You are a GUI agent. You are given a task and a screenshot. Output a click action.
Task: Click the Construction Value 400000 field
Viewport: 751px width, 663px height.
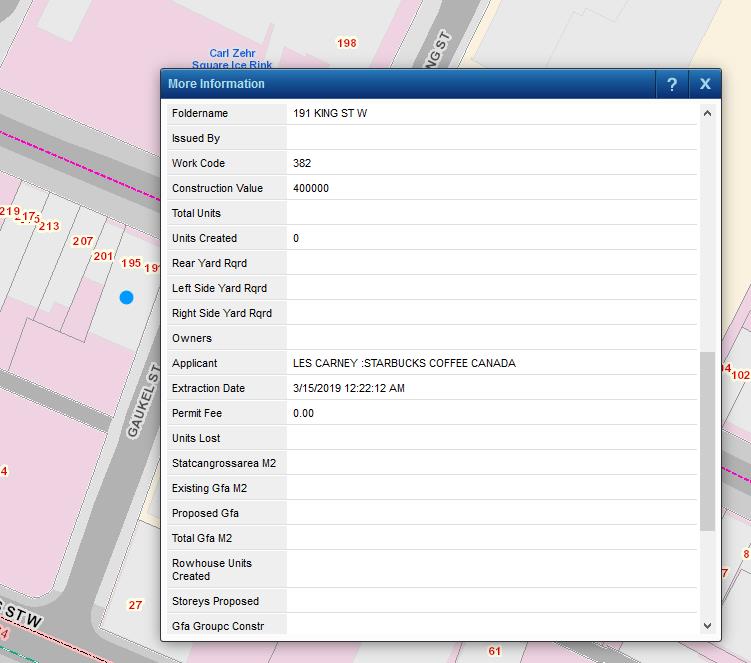coord(311,188)
